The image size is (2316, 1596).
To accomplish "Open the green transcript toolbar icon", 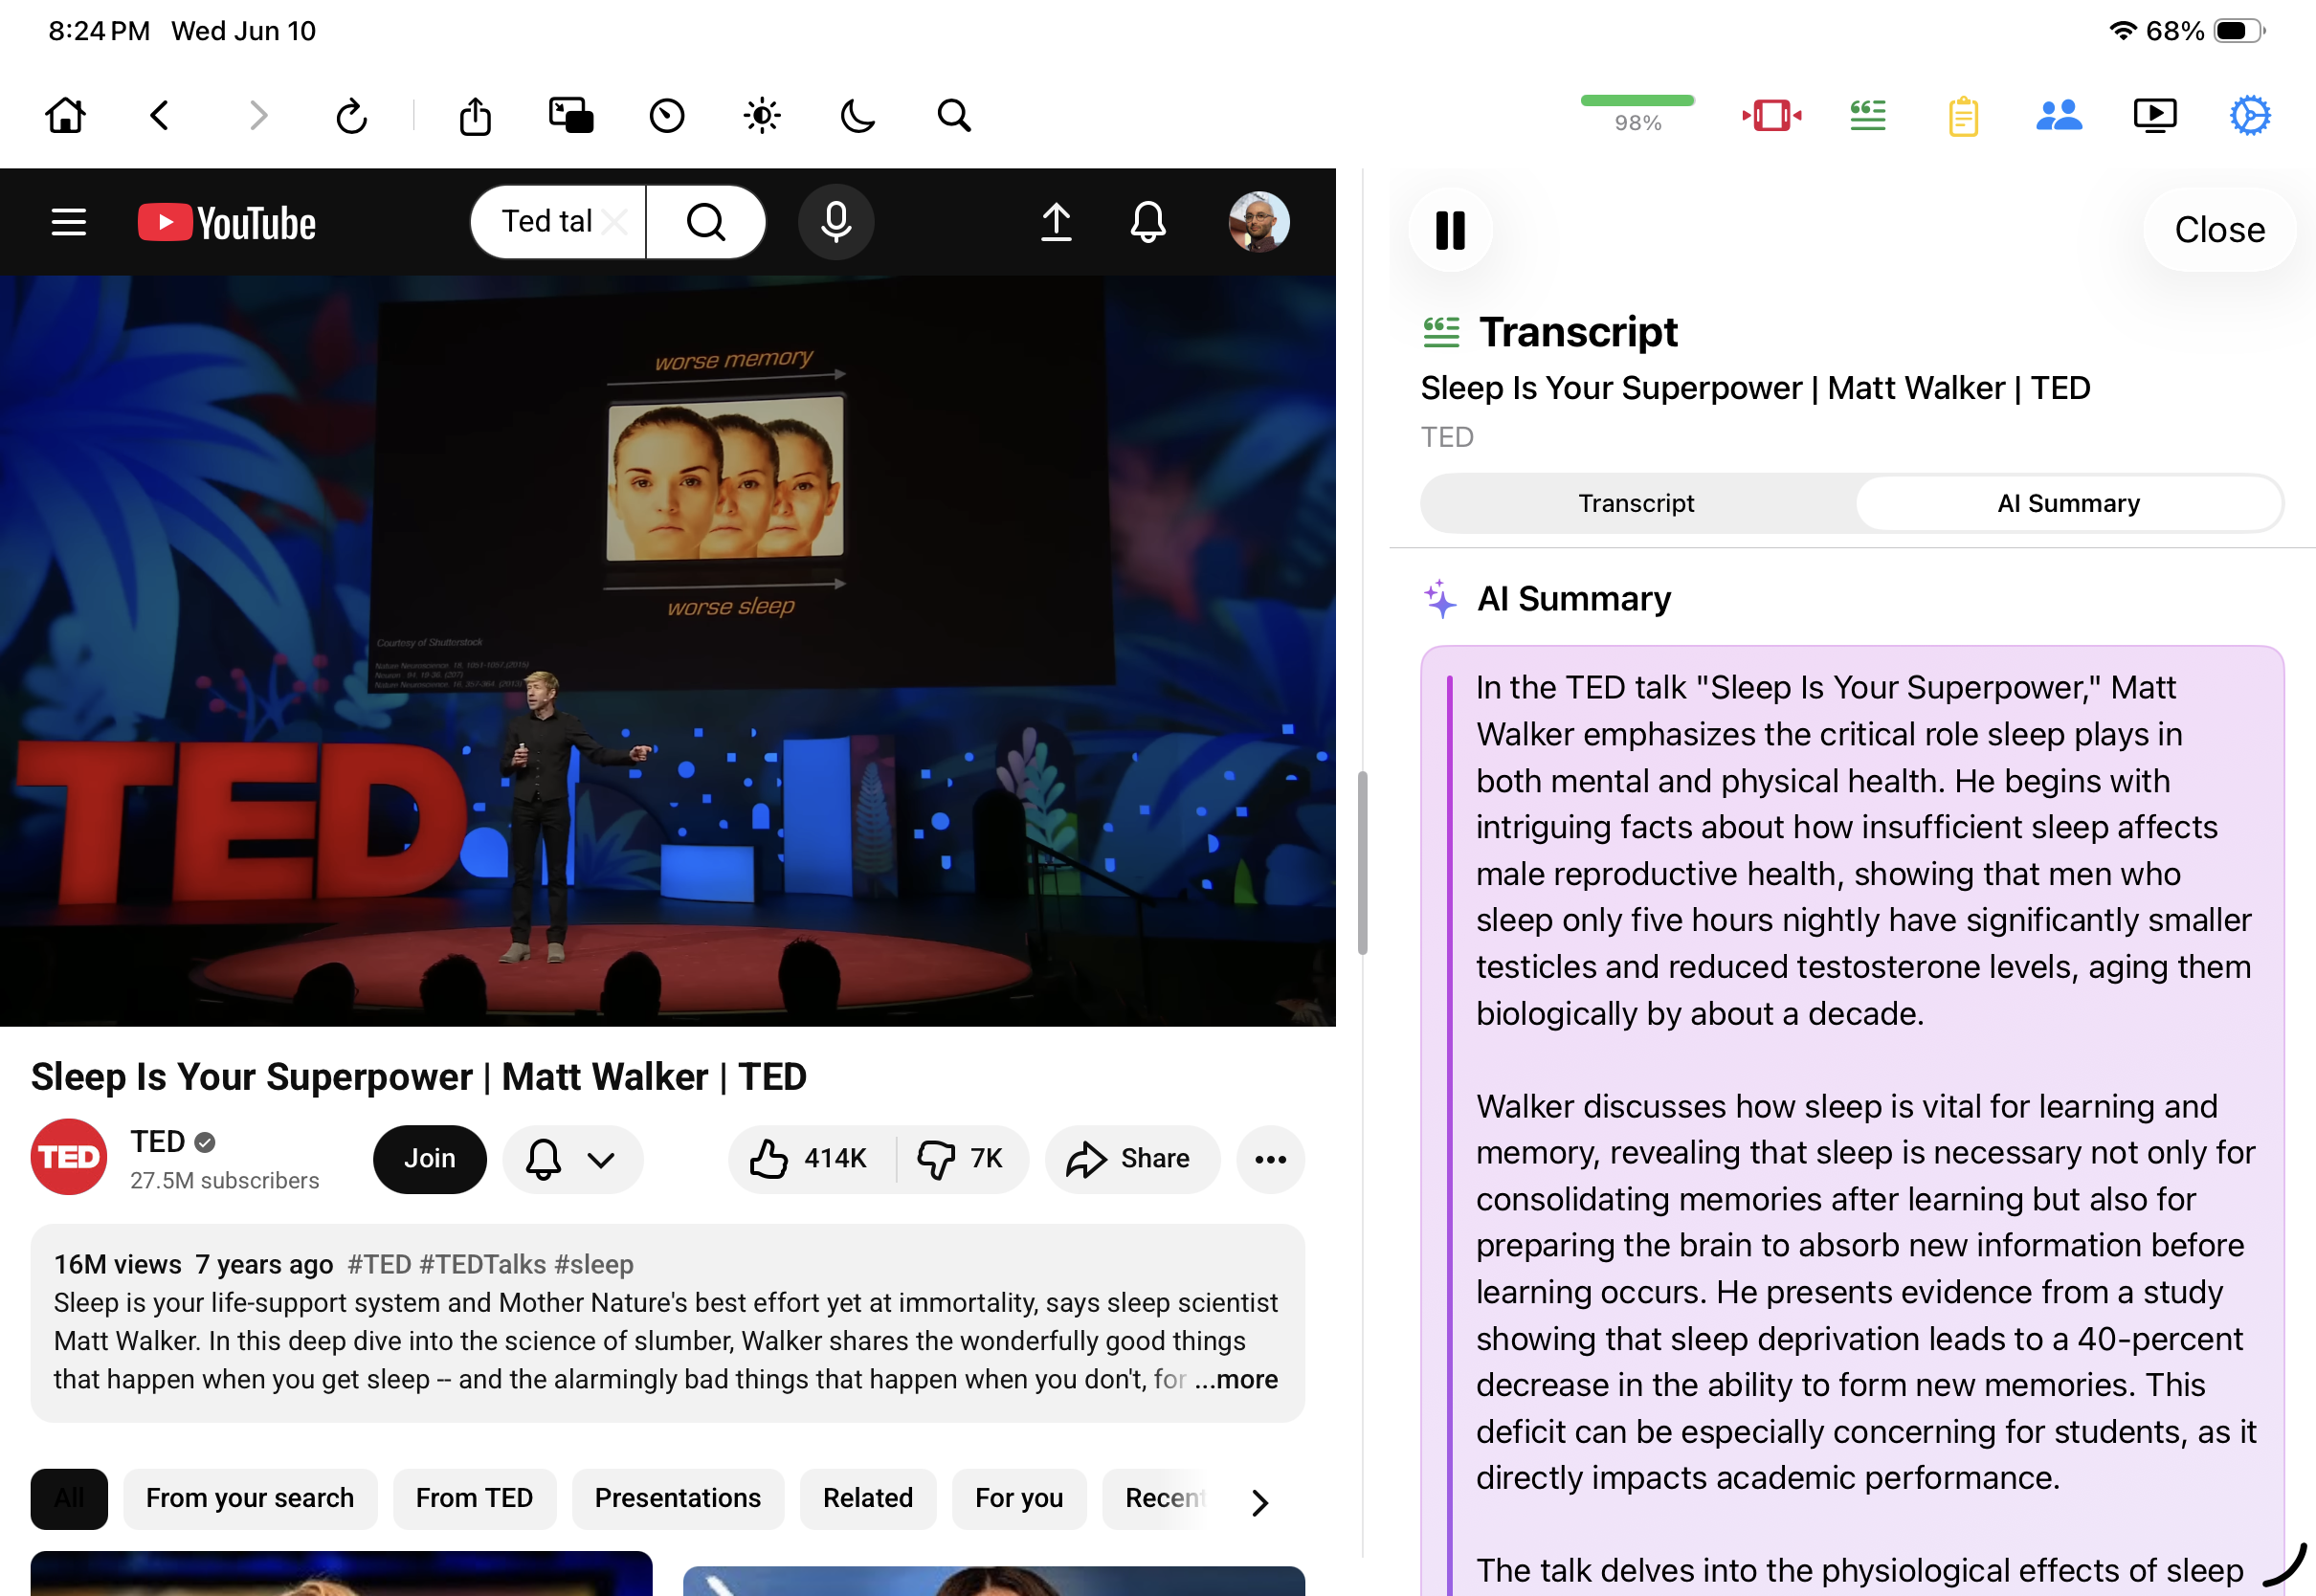I will click(1867, 116).
